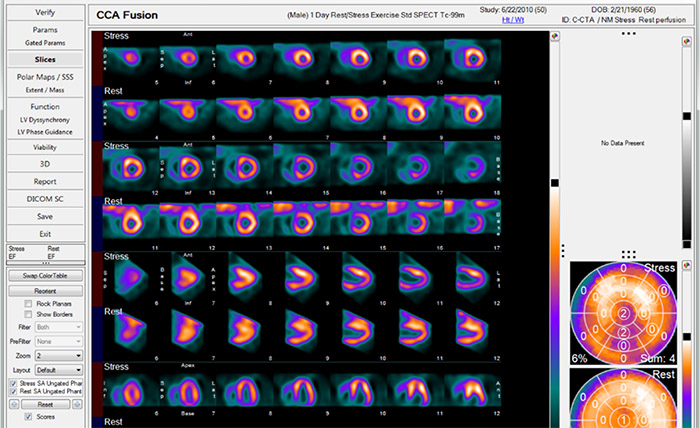Screen dimensions: 700x428
Task: Click arrow icon left of Reset button
Action: 14,404
